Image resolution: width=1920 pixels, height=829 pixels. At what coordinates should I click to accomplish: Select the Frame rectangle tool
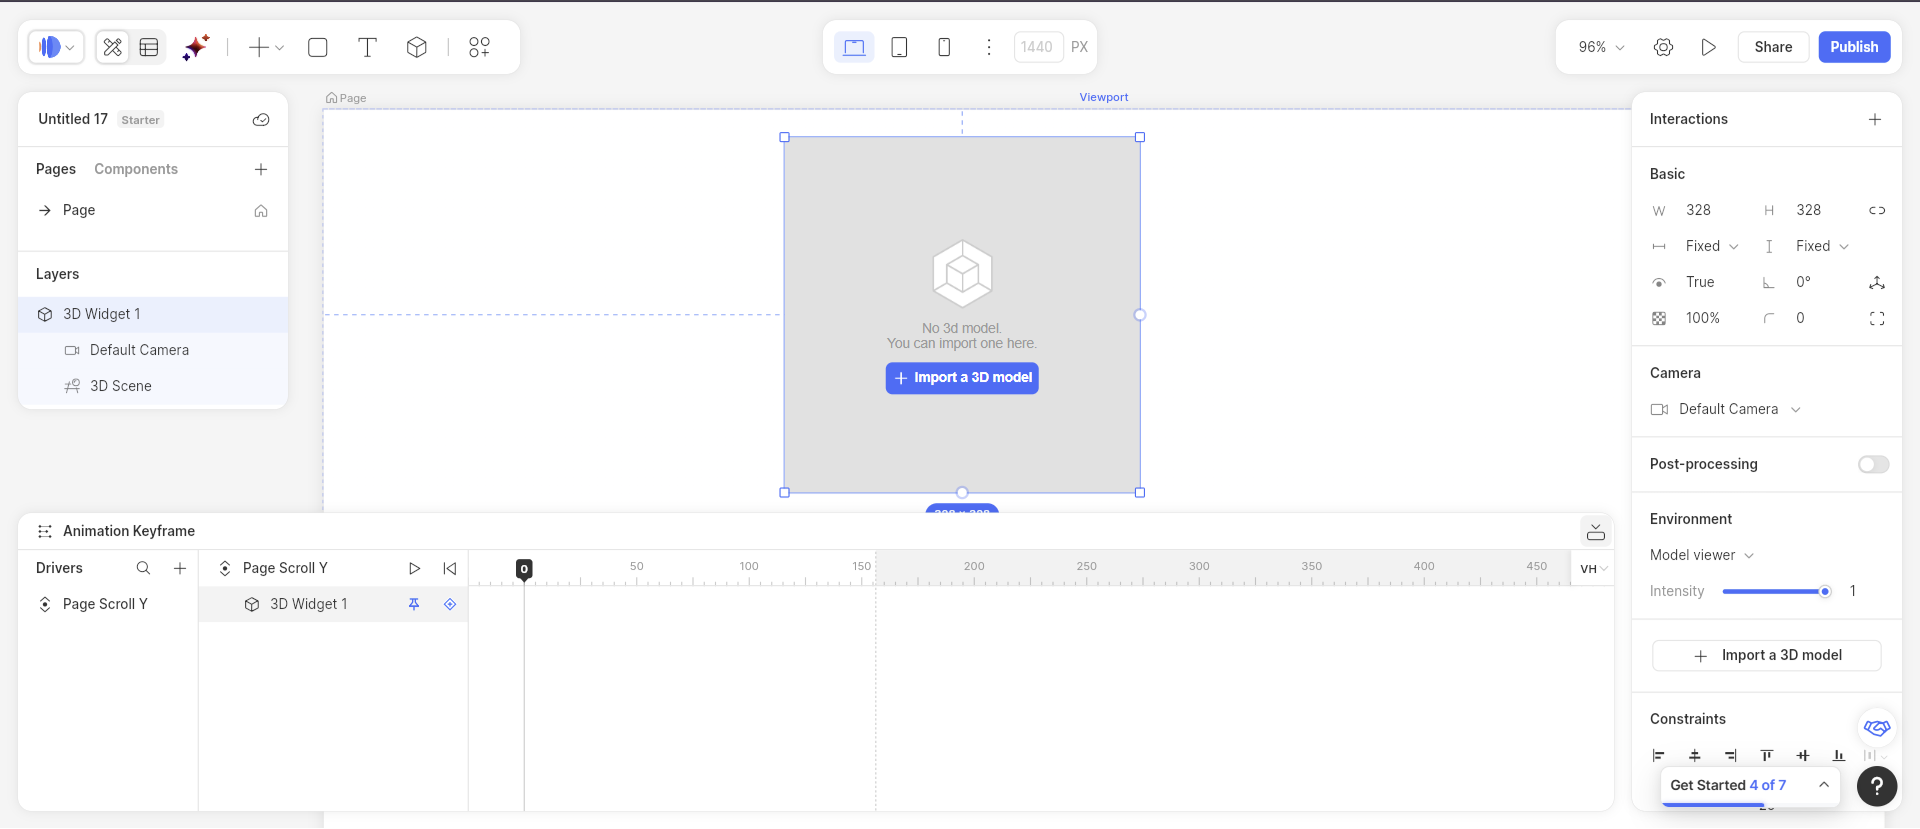(x=318, y=47)
